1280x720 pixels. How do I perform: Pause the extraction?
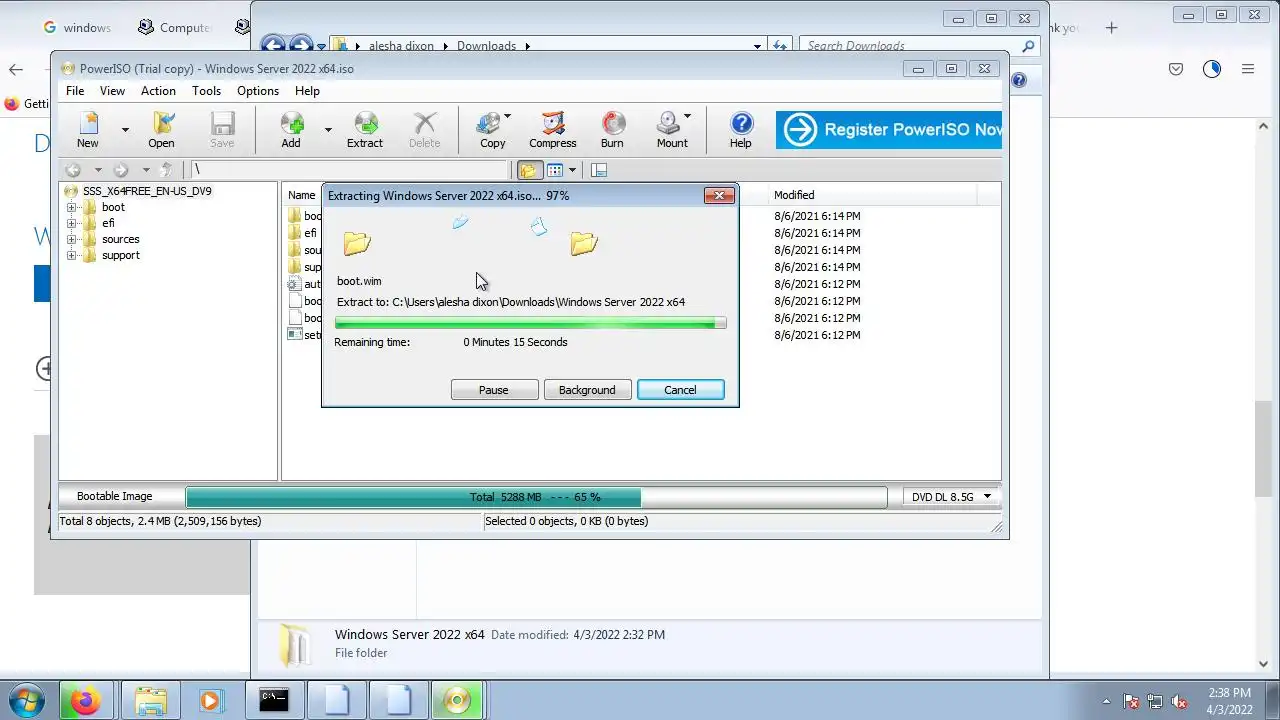[x=494, y=390]
